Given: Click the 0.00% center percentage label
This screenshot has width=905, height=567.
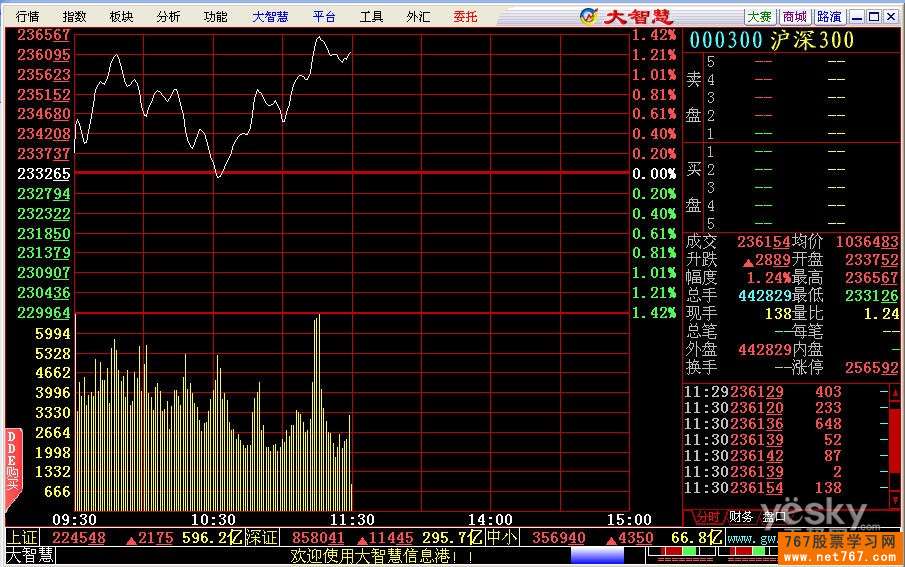Looking at the screenshot, I should click(654, 174).
